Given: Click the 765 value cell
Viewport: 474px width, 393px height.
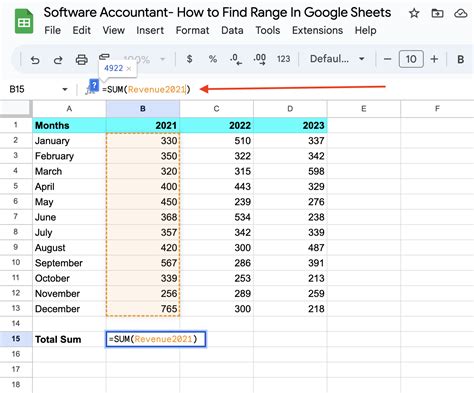Looking at the screenshot, I should click(x=143, y=309).
